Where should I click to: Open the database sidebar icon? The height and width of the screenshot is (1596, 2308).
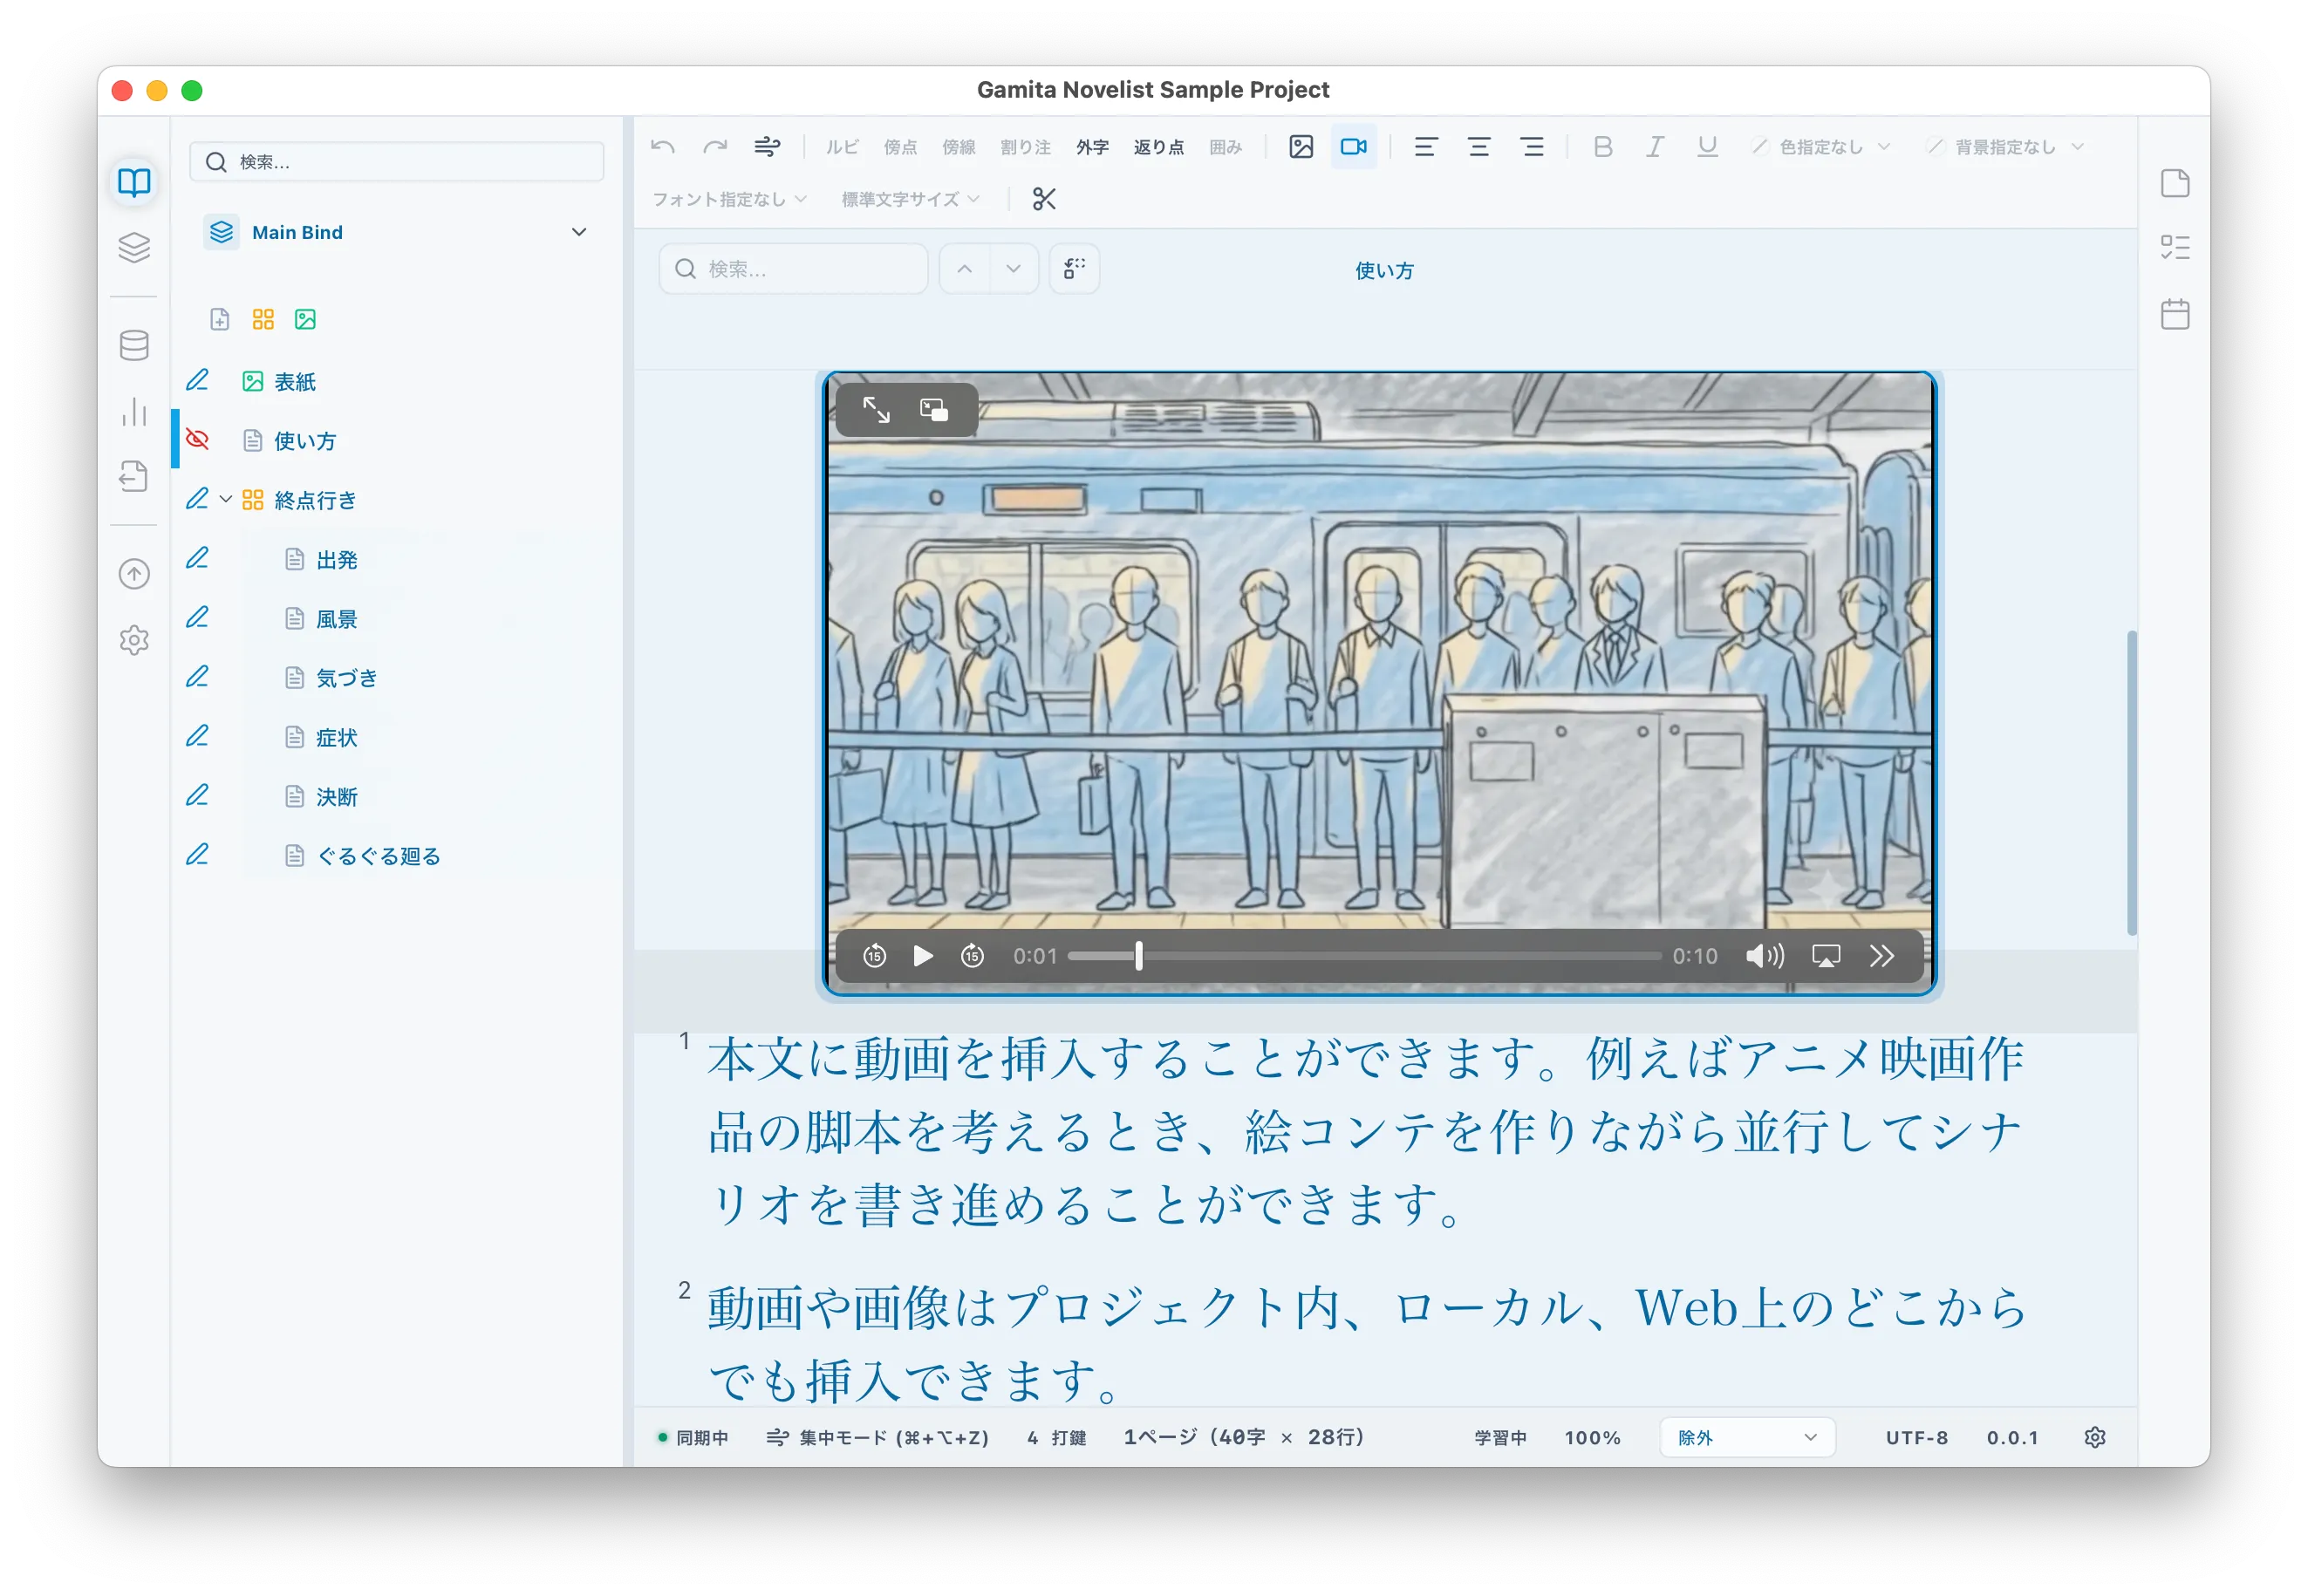coord(134,345)
